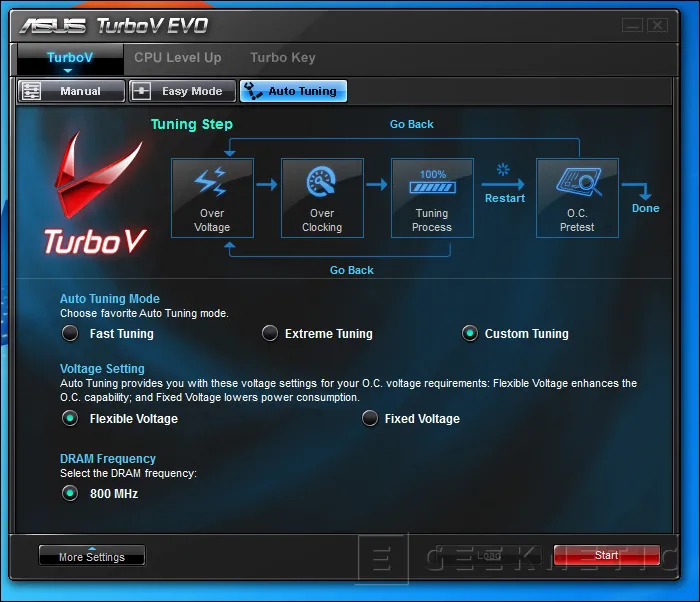Click the Load button

click(489, 556)
